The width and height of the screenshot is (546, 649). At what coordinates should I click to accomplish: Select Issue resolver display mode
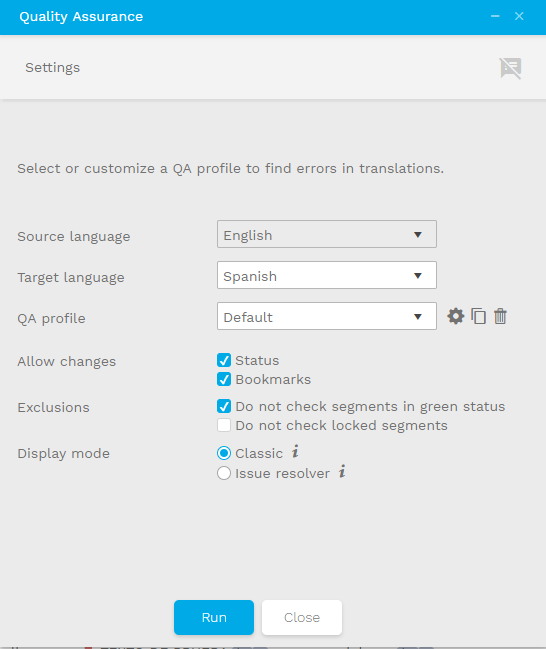(224, 473)
